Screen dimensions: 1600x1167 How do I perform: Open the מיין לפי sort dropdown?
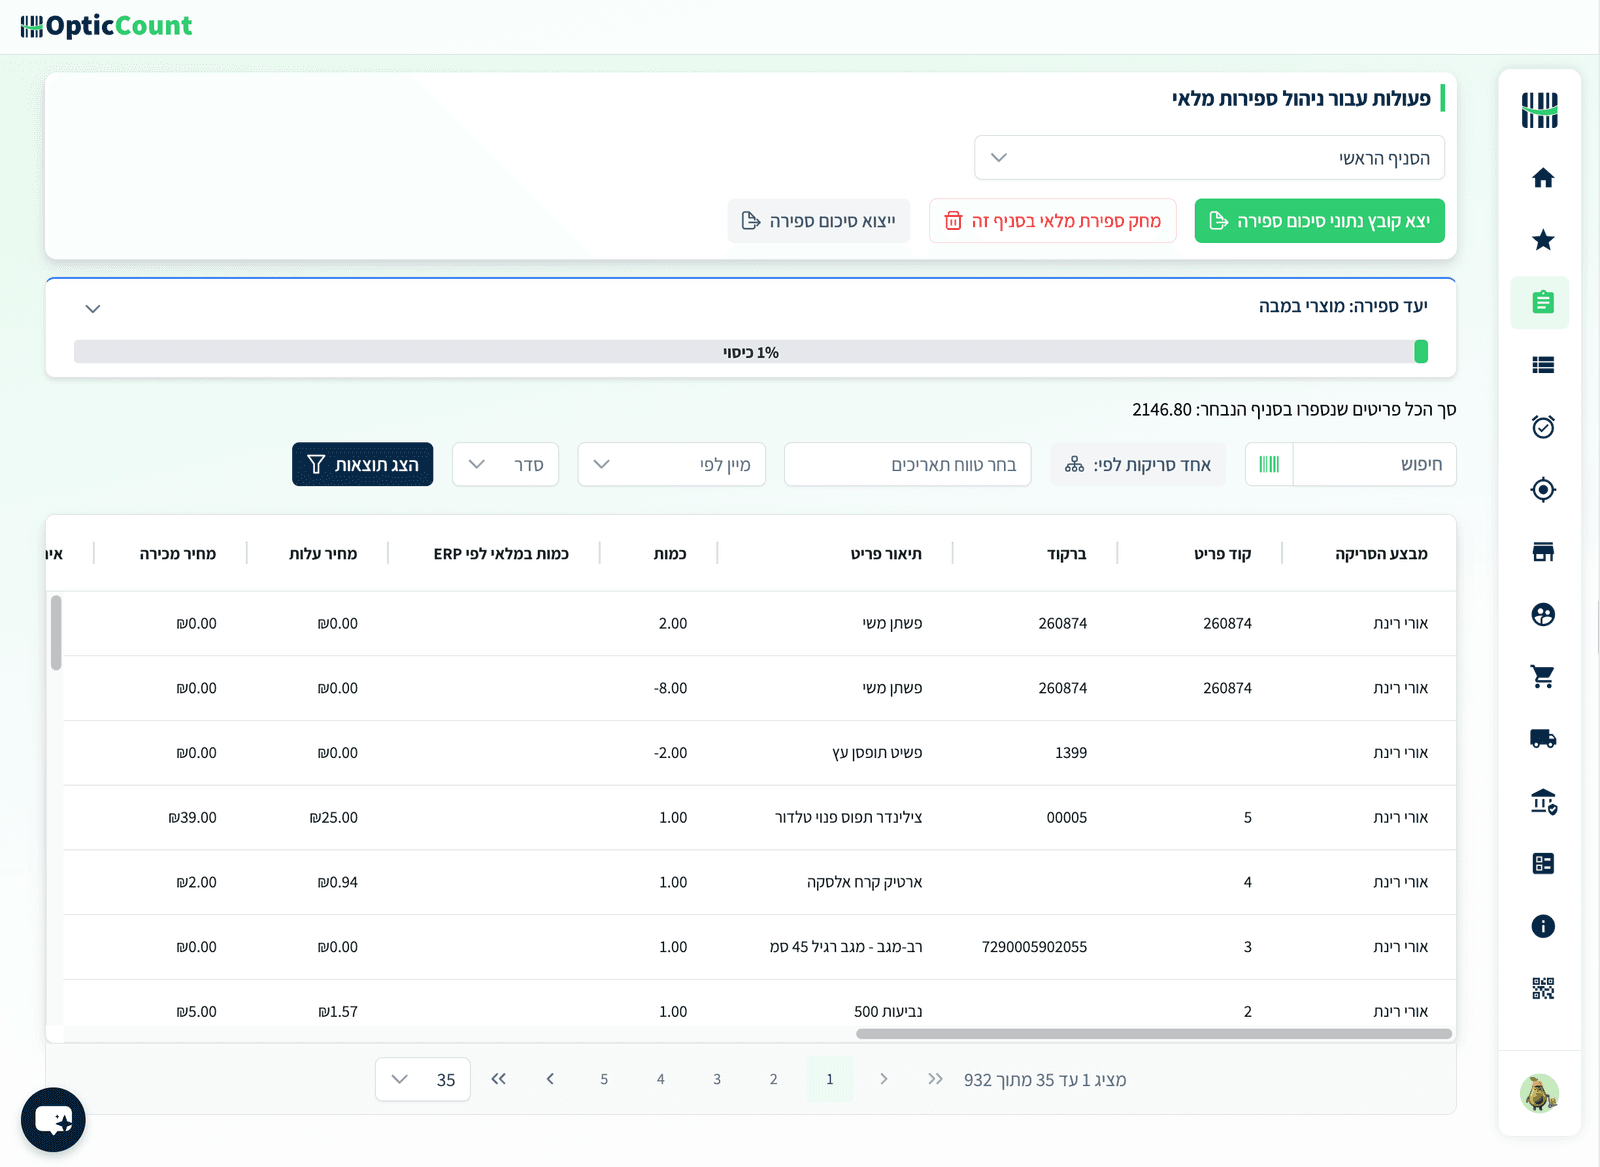pos(672,464)
